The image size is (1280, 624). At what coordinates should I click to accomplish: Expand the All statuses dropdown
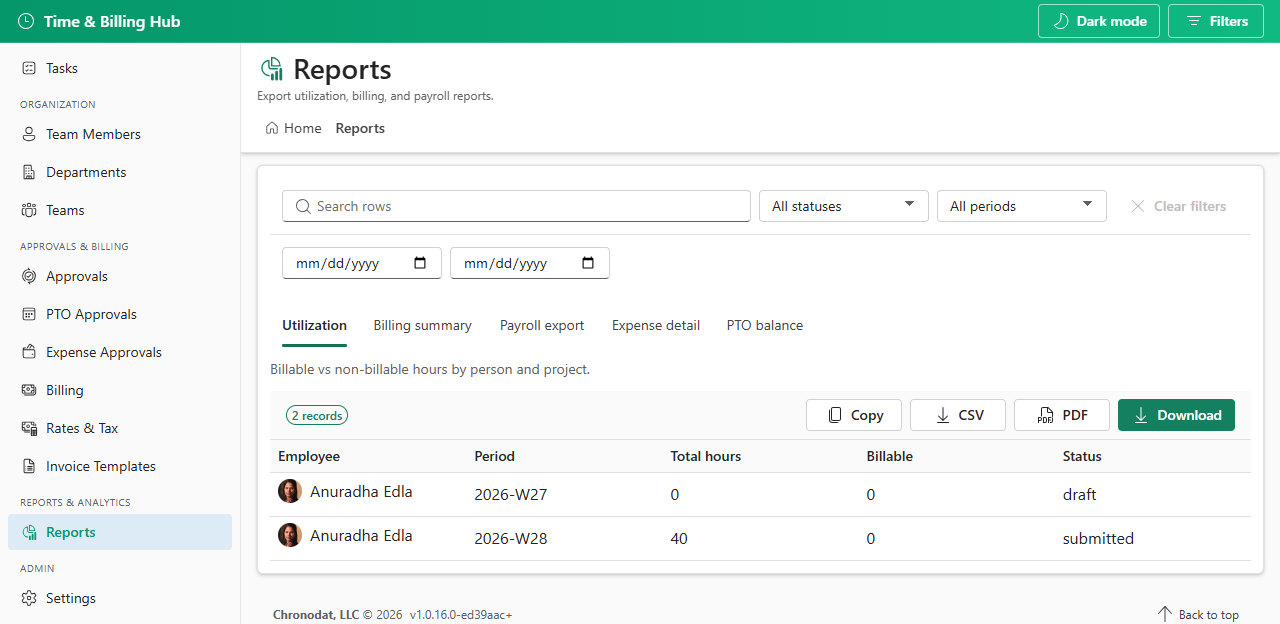844,206
